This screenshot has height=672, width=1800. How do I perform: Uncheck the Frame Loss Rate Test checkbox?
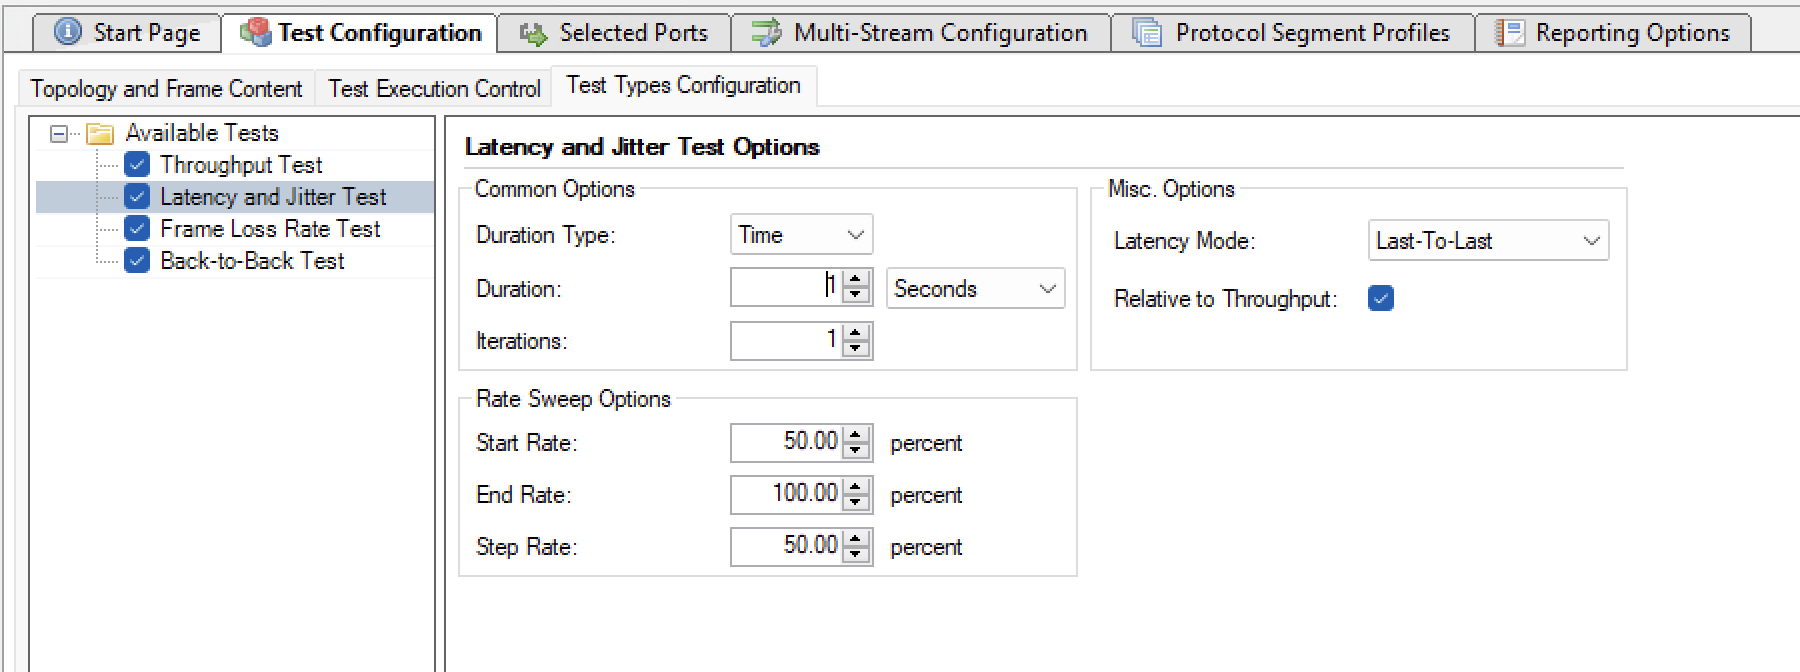tap(137, 229)
